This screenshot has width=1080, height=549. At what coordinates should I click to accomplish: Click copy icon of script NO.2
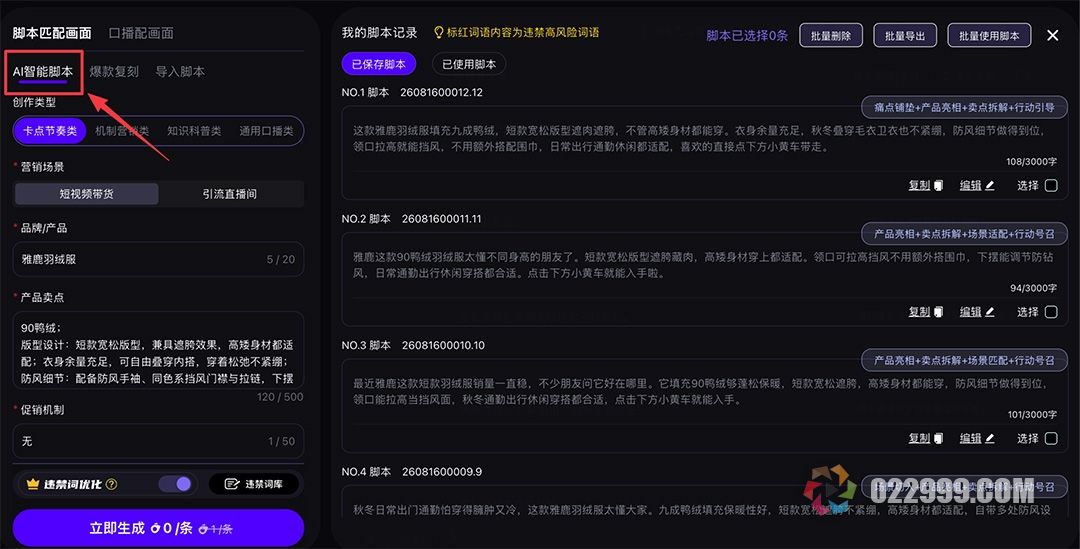pyautogui.click(x=938, y=312)
